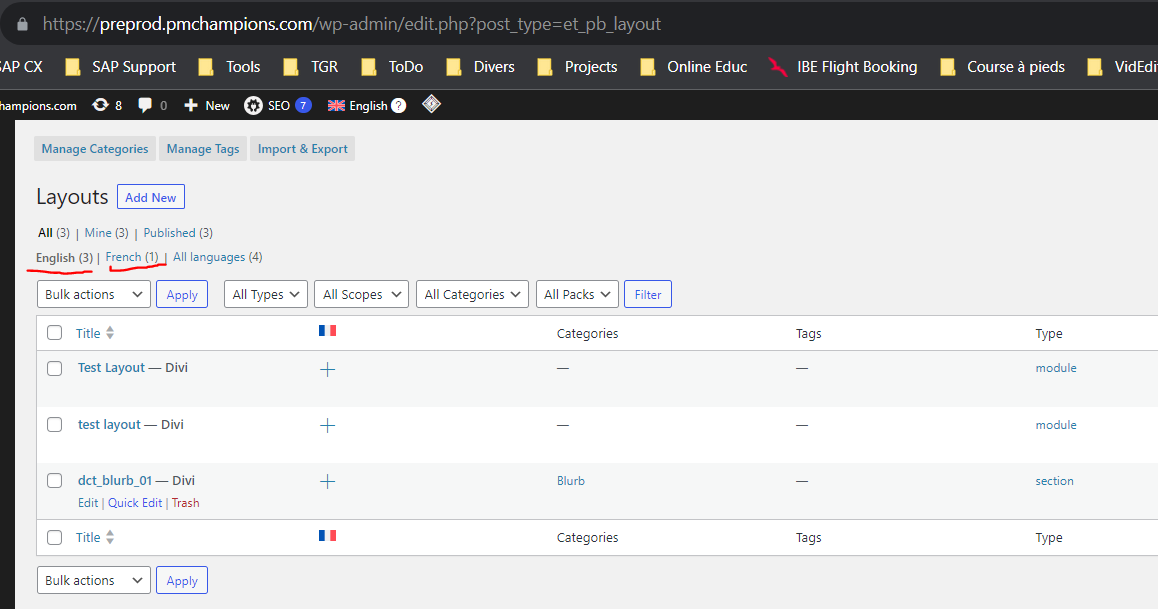Tick checkbox for lowercase test layout row

pos(55,424)
